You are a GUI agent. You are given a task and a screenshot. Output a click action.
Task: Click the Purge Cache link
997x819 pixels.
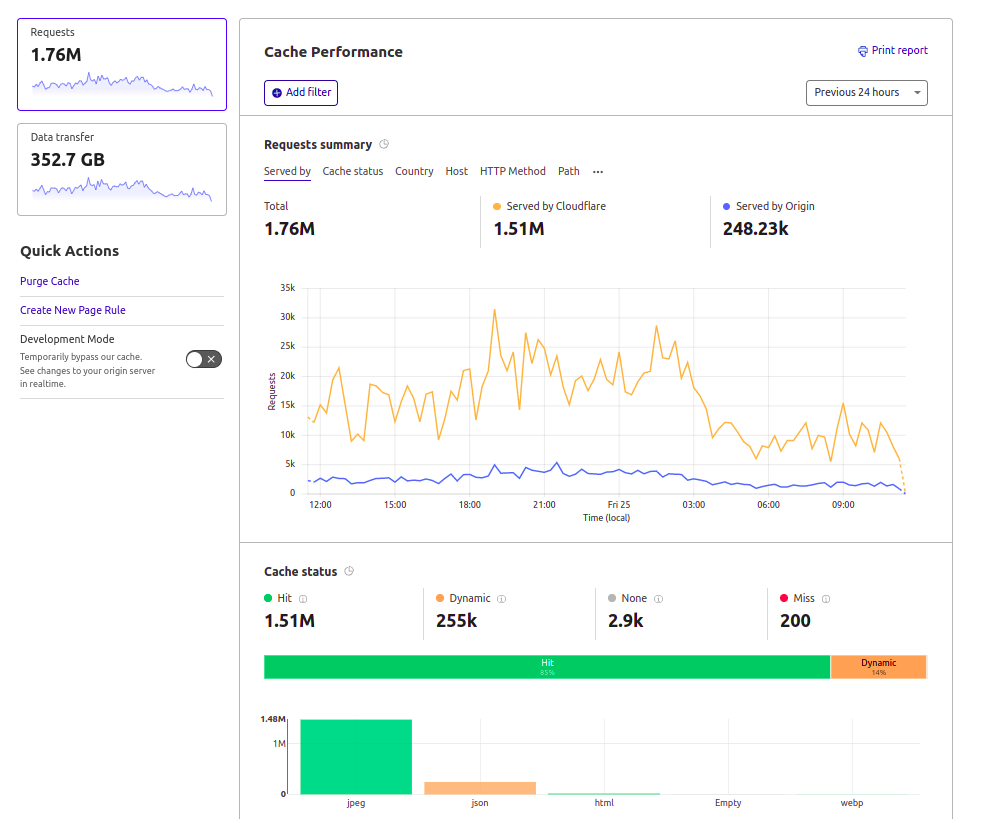click(50, 282)
